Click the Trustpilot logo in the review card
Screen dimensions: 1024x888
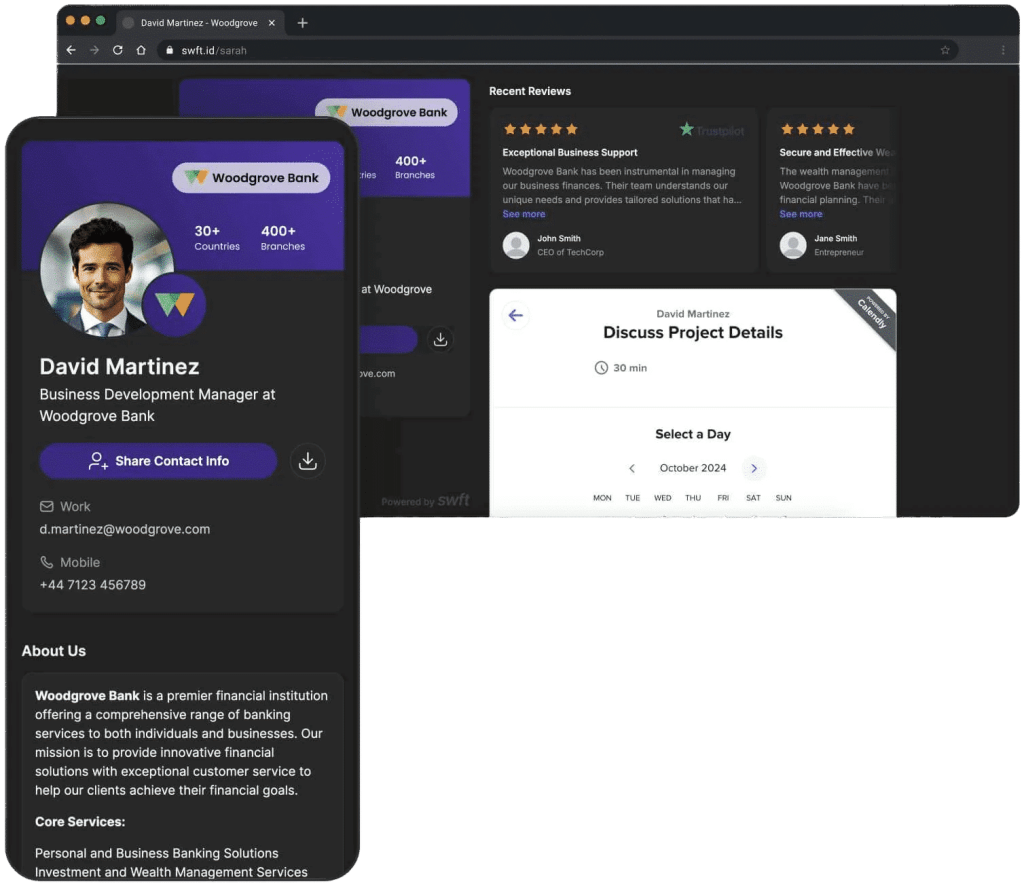(x=712, y=130)
